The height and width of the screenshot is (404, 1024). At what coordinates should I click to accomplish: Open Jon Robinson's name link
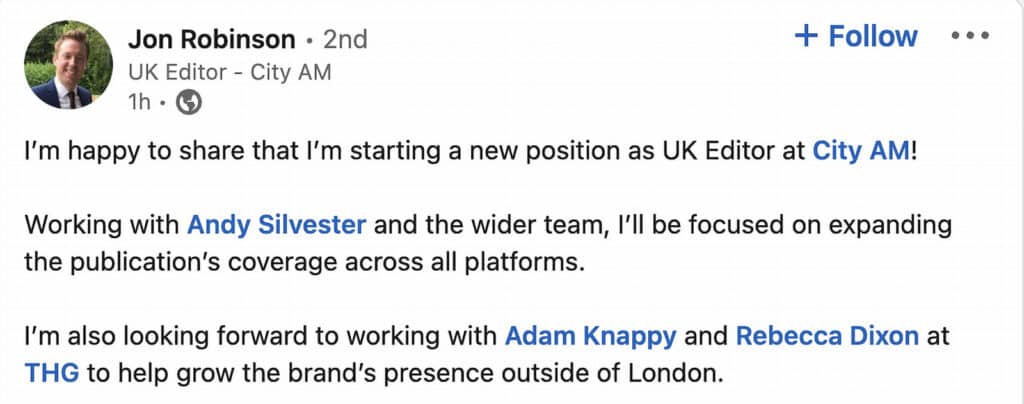coord(212,40)
